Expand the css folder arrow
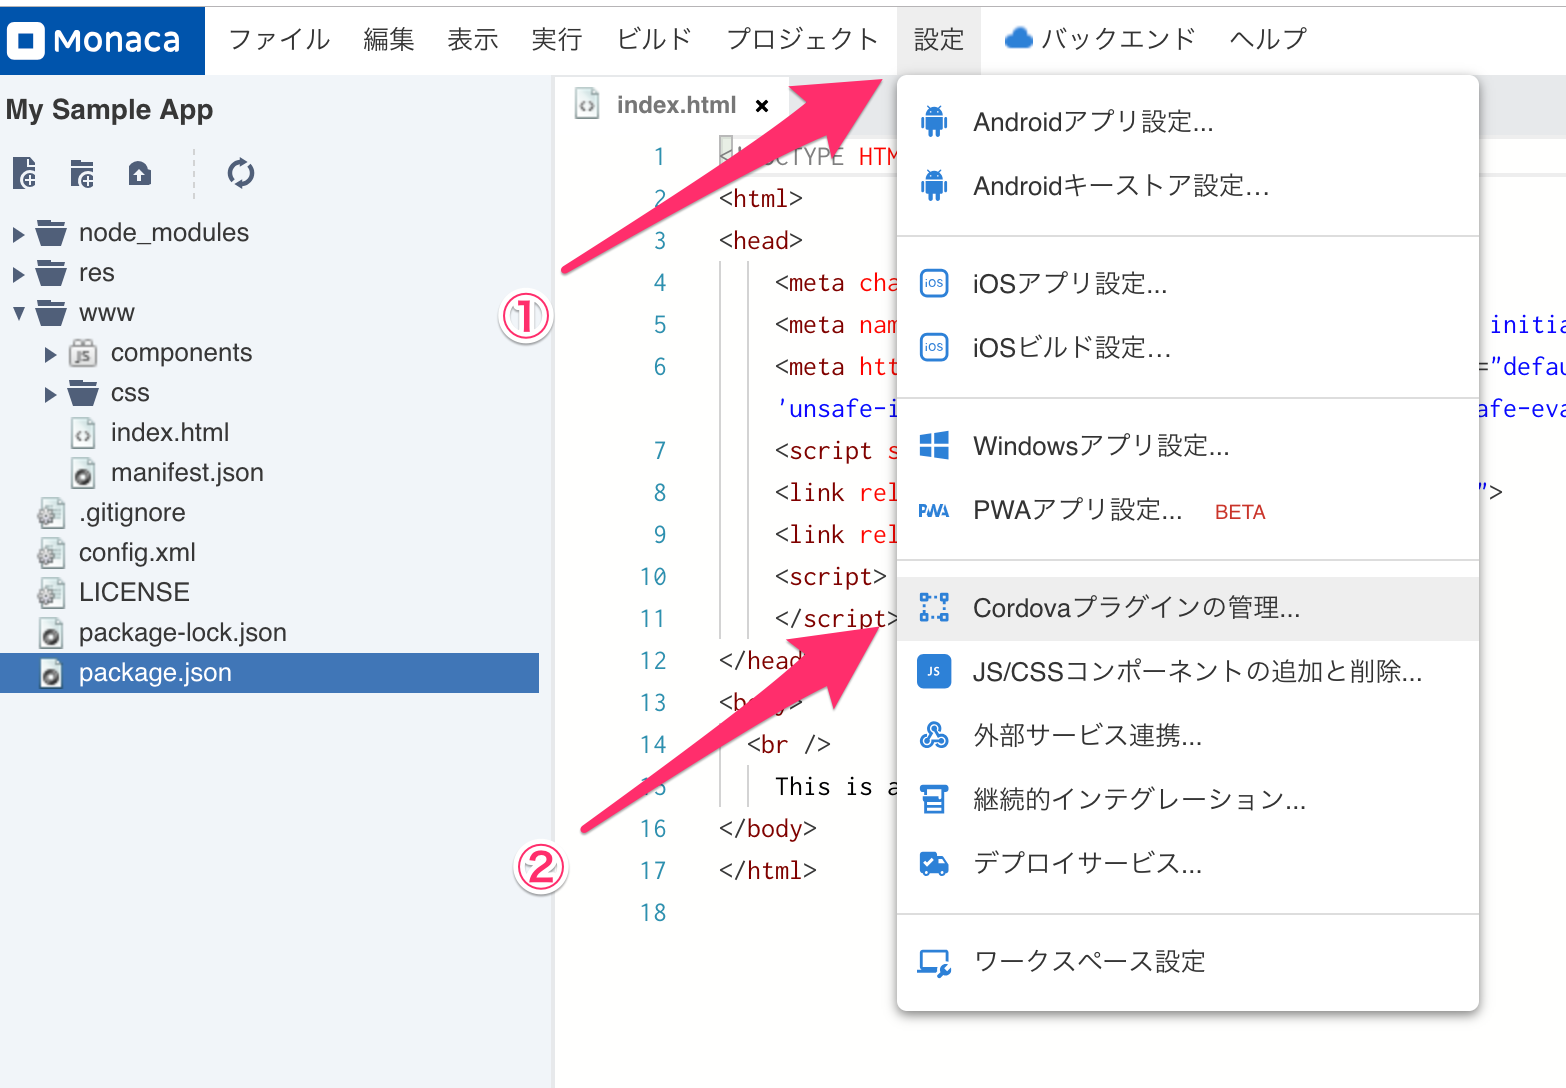Viewport: 1566px width, 1088px height. click(50, 394)
